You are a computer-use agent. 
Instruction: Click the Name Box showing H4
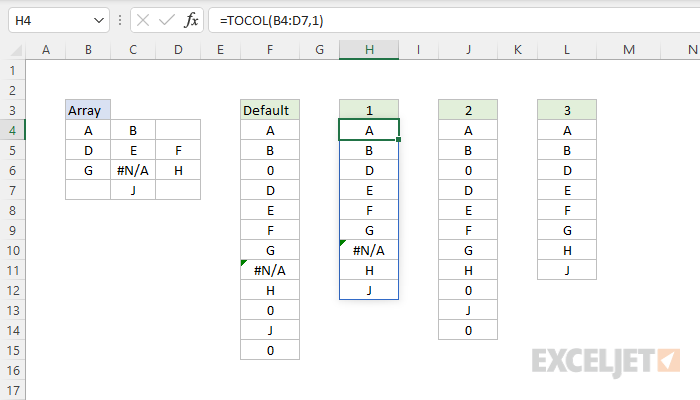[48, 19]
